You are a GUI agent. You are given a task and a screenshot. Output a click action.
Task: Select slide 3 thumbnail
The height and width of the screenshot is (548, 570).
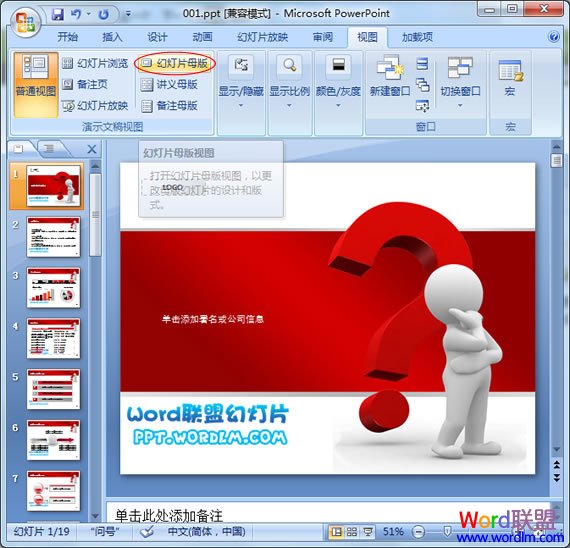53,288
